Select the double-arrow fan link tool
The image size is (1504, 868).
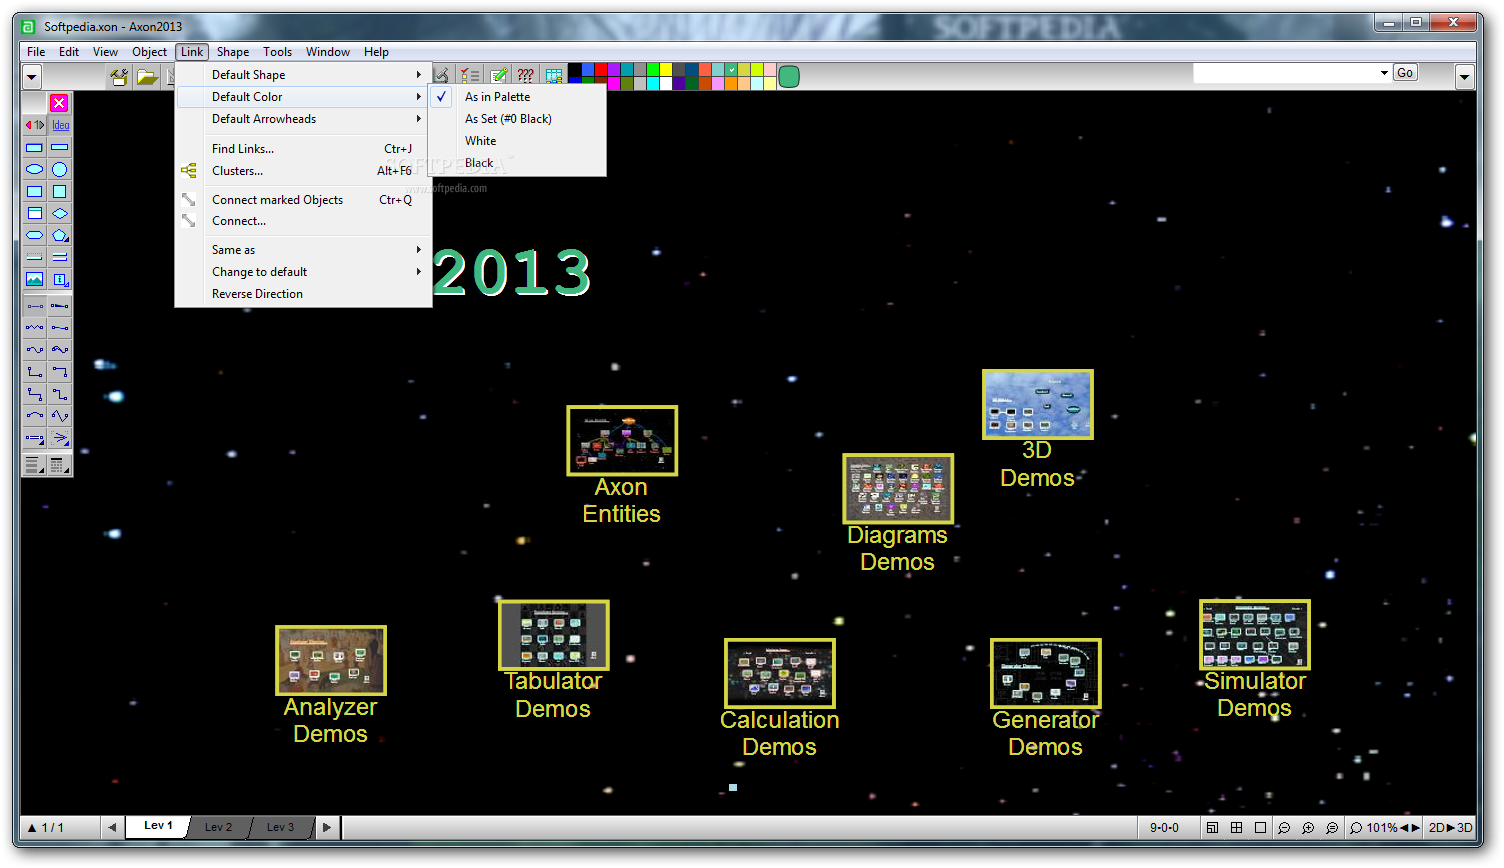tap(60, 437)
